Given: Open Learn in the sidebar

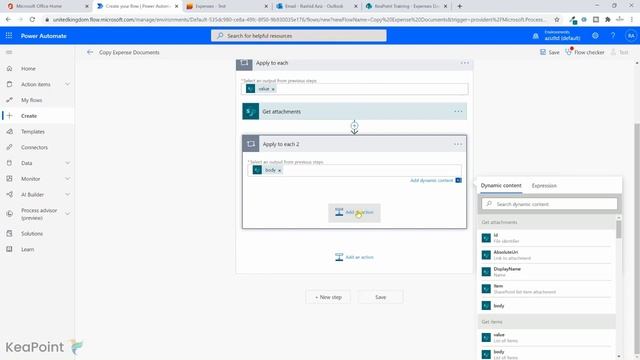Looking at the screenshot, I should (27, 249).
